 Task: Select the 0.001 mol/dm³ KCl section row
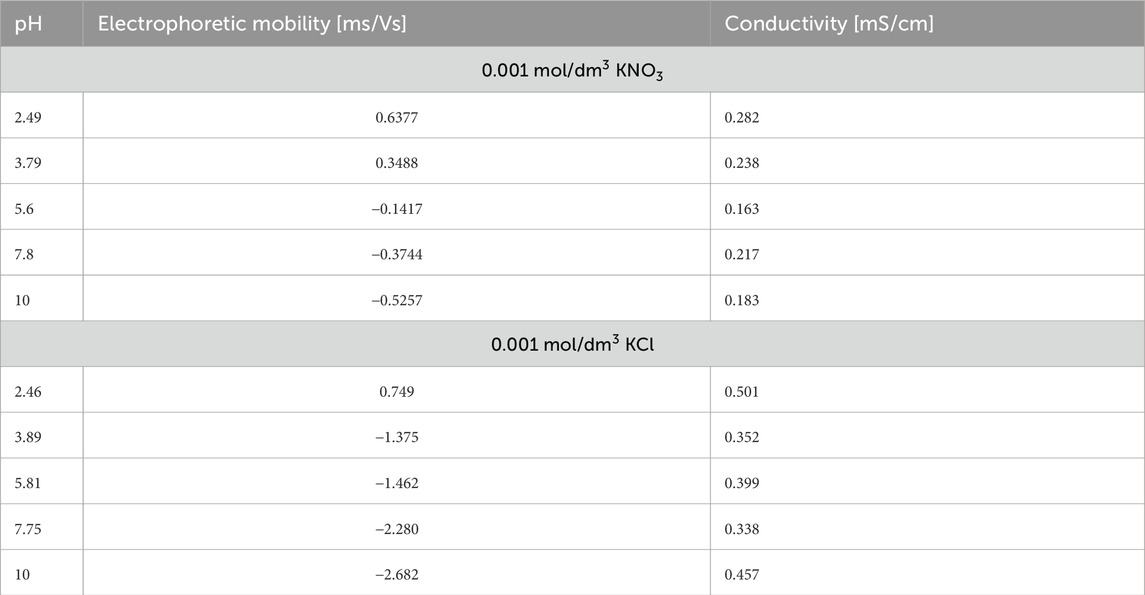point(572,343)
